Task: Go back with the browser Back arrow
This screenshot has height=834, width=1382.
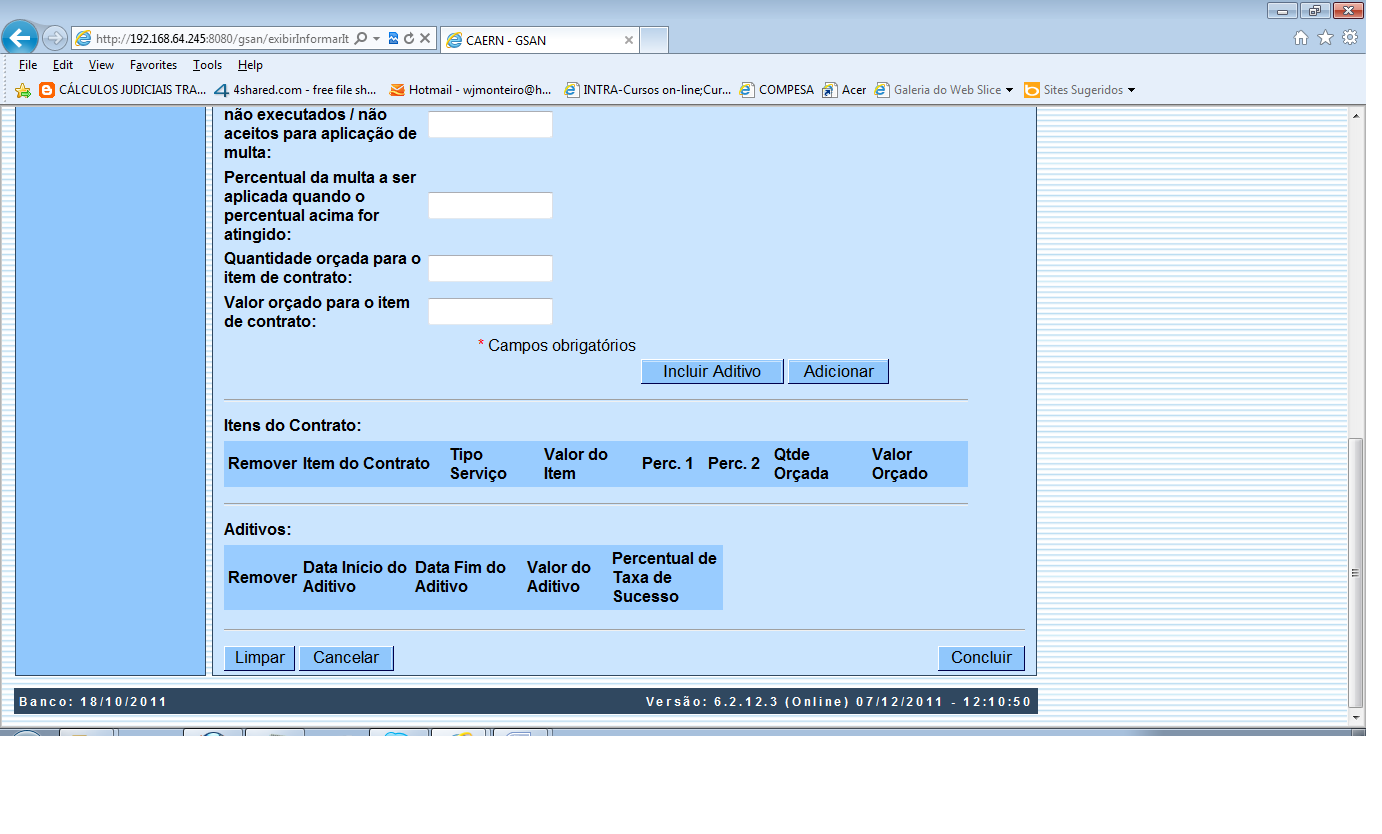Action: pos(20,38)
